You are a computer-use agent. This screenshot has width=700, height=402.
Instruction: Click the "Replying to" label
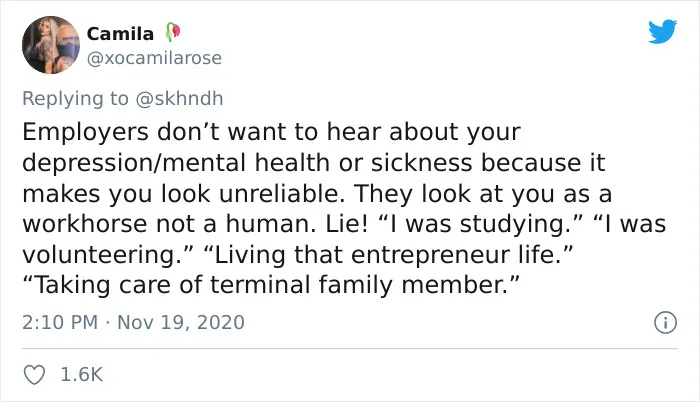pos(75,99)
